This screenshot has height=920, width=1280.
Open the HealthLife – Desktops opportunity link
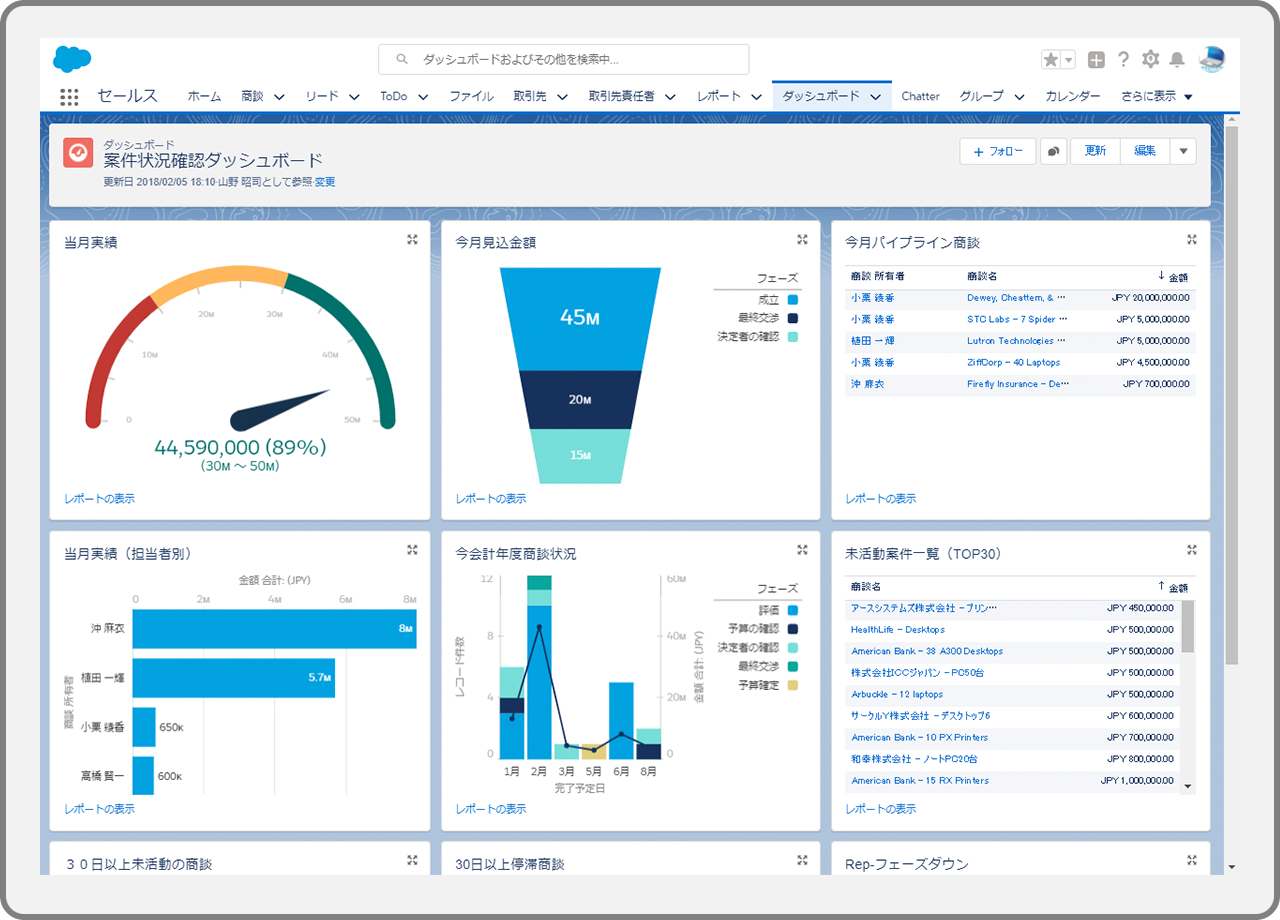(x=897, y=630)
